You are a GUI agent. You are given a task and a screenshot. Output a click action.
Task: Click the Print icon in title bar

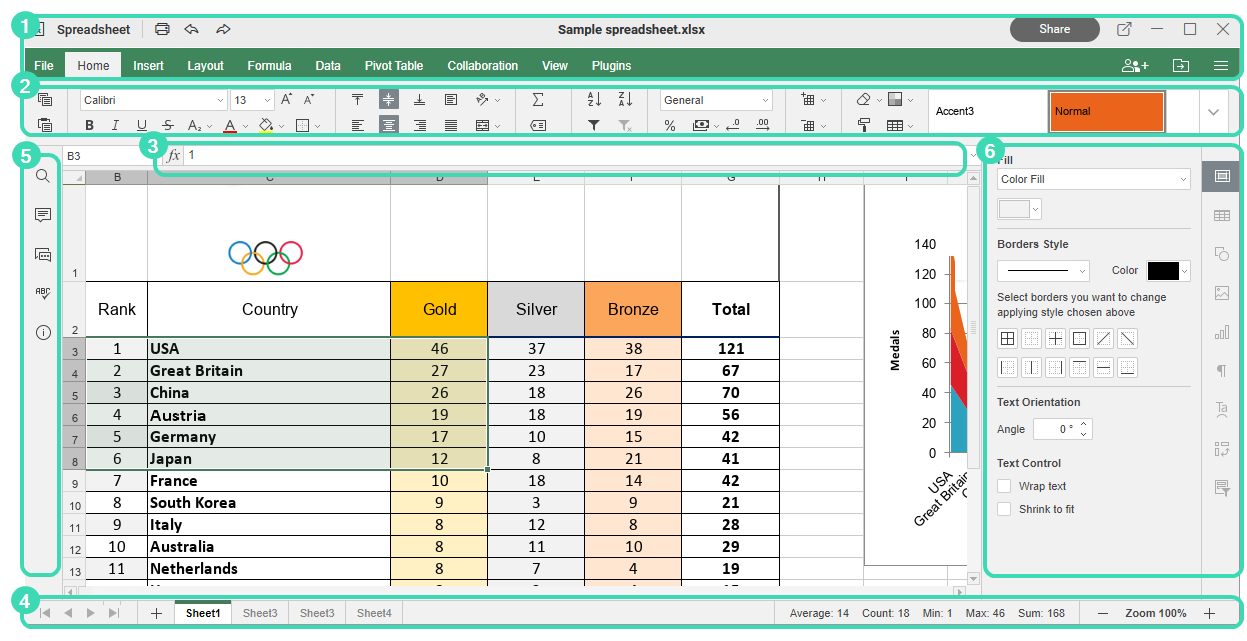[162, 29]
